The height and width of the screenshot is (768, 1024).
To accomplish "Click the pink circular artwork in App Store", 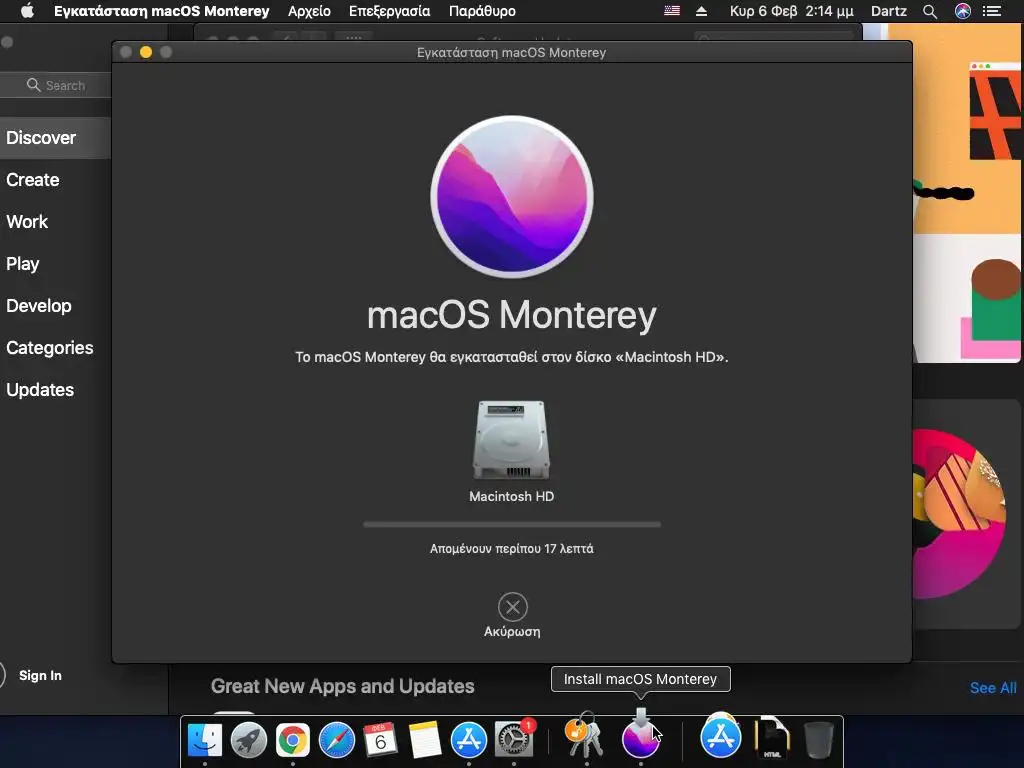I will (959, 513).
